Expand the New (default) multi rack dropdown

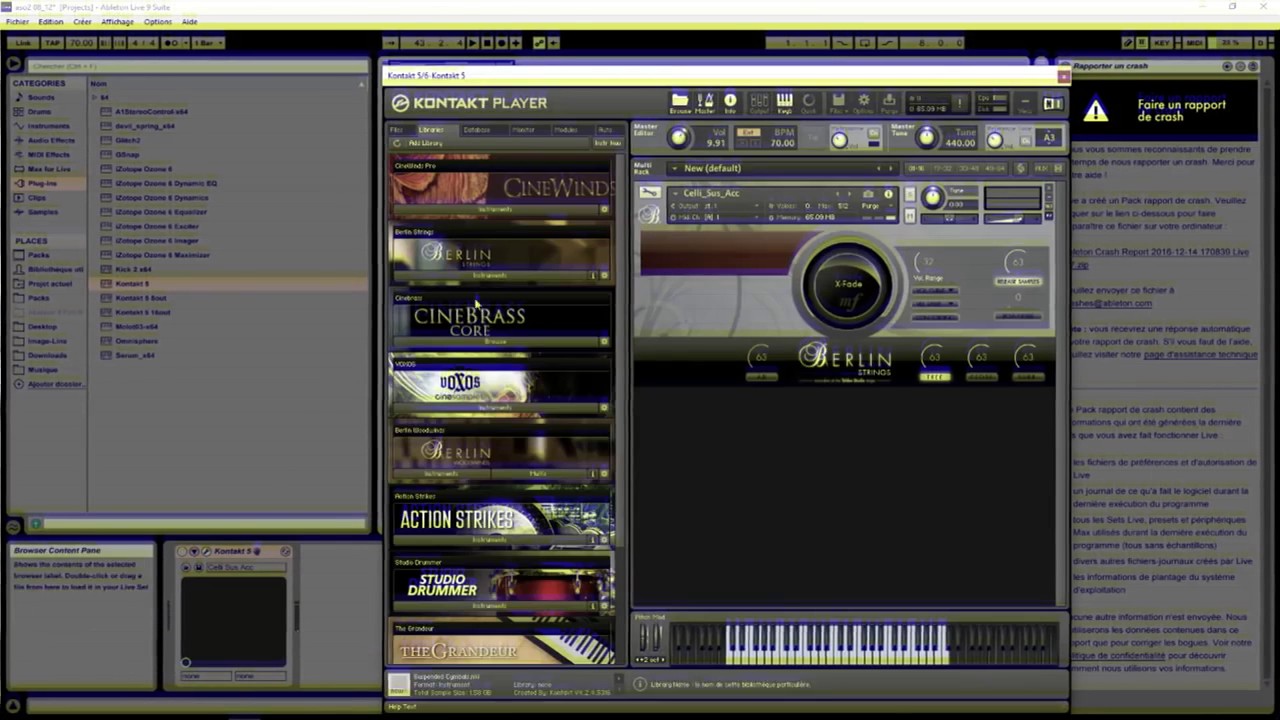[674, 168]
